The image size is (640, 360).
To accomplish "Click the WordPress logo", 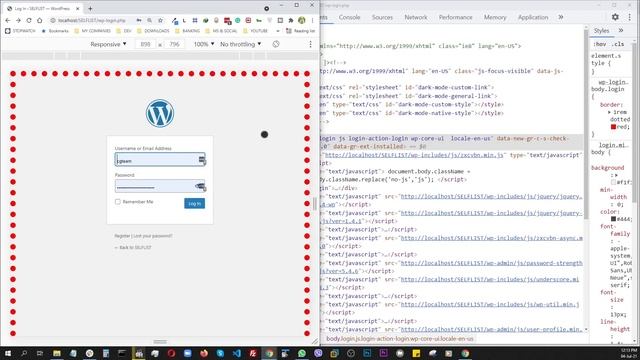I will click(x=160, y=113).
